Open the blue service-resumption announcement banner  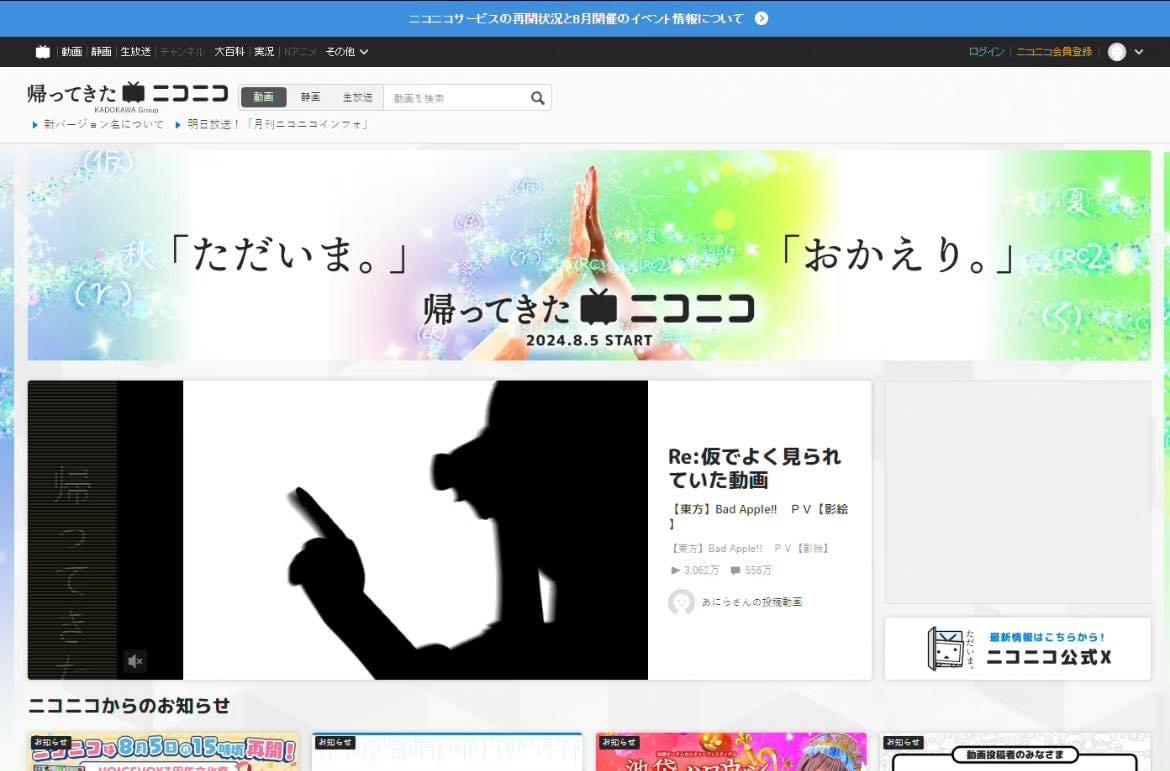tap(585, 19)
